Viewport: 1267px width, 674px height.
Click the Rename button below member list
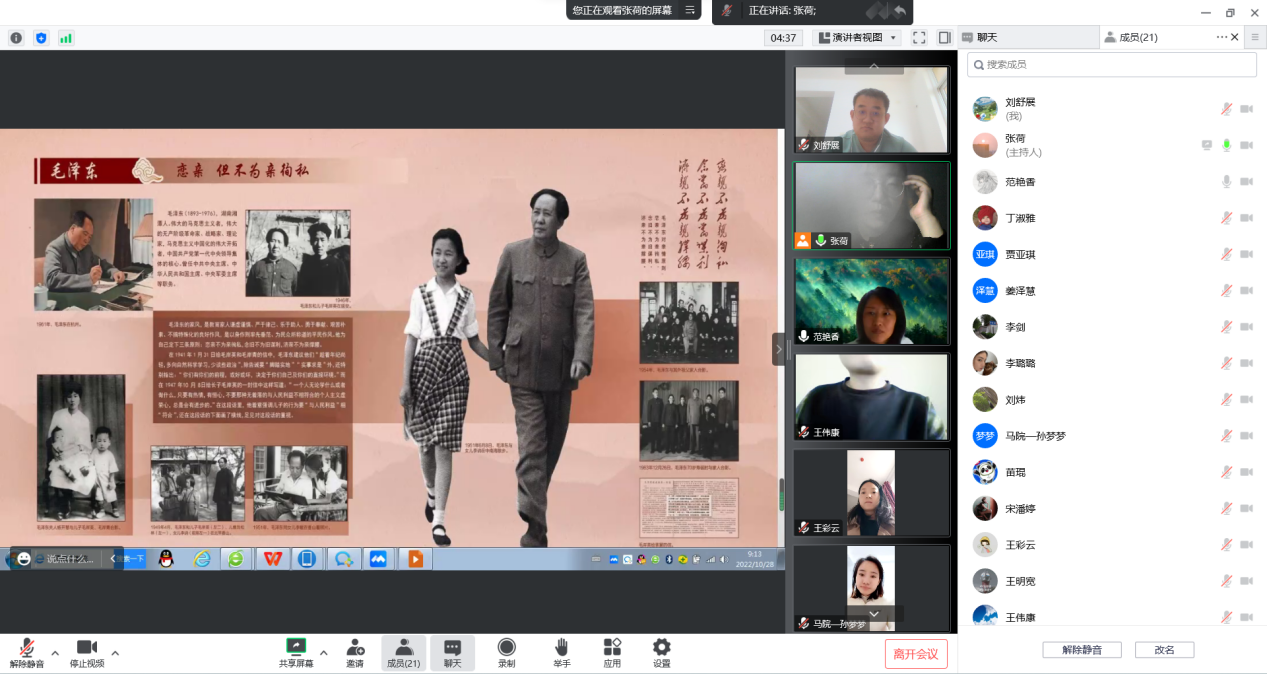click(x=1164, y=650)
